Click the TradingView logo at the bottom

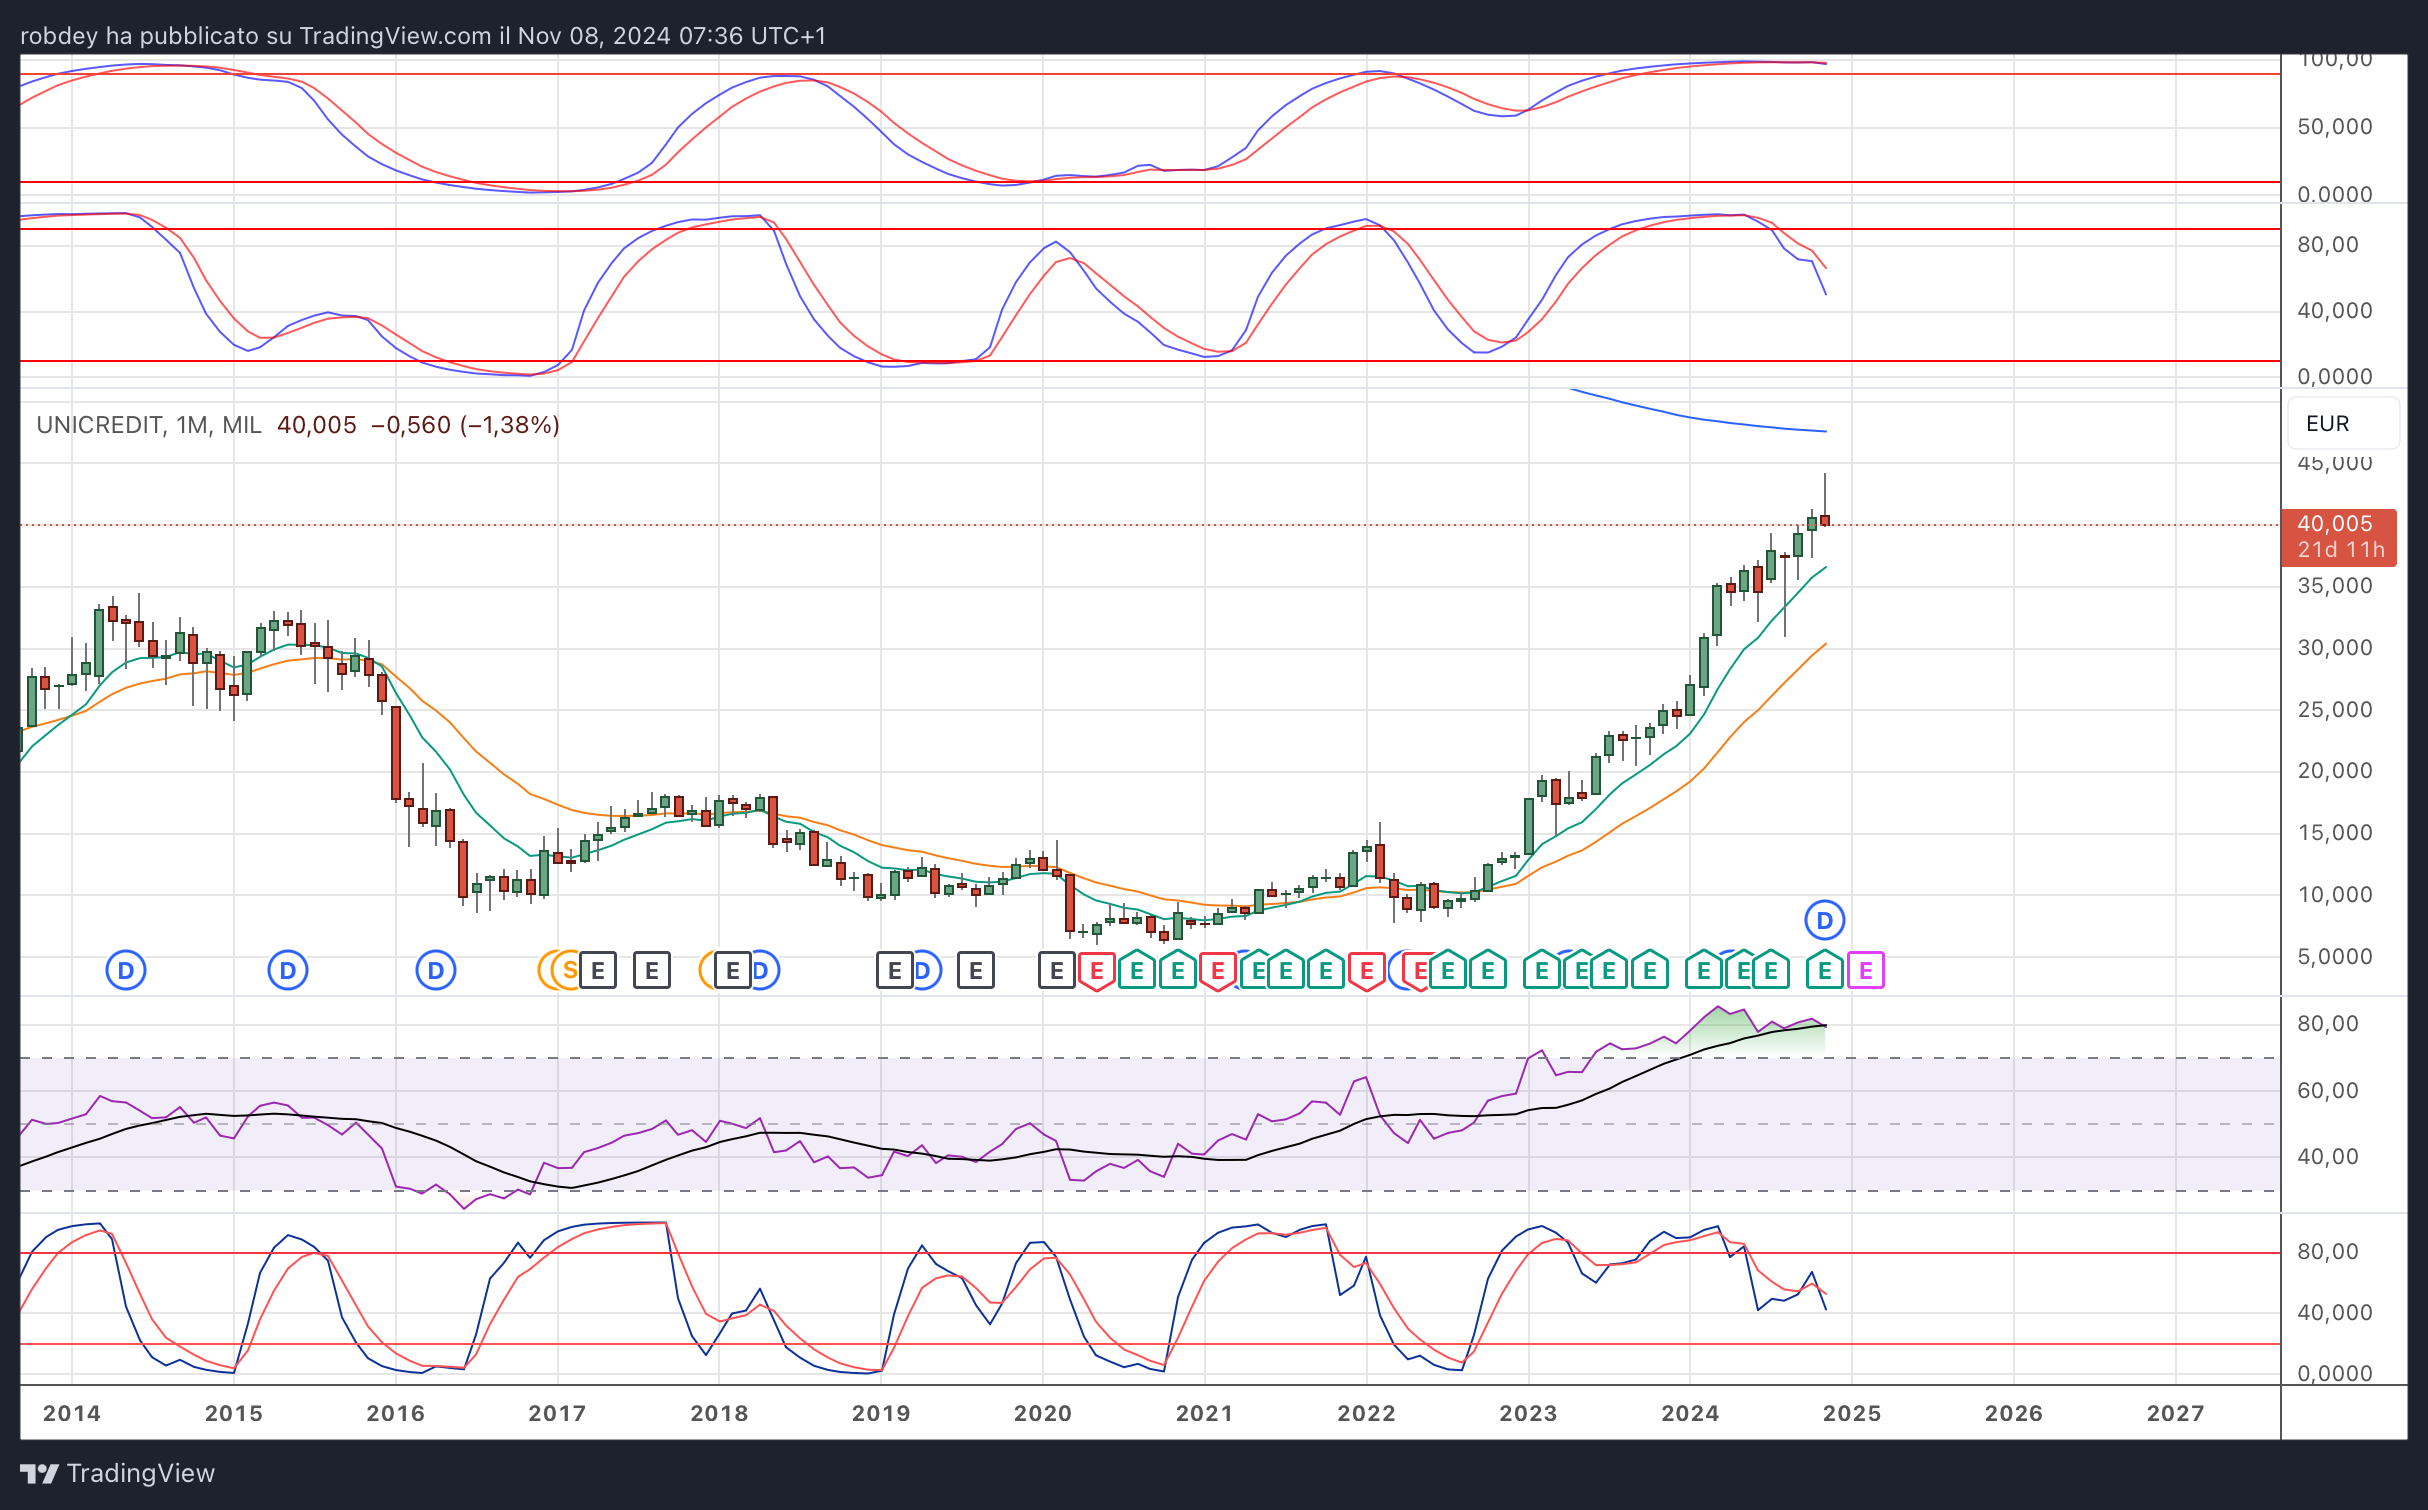(117, 1473)
